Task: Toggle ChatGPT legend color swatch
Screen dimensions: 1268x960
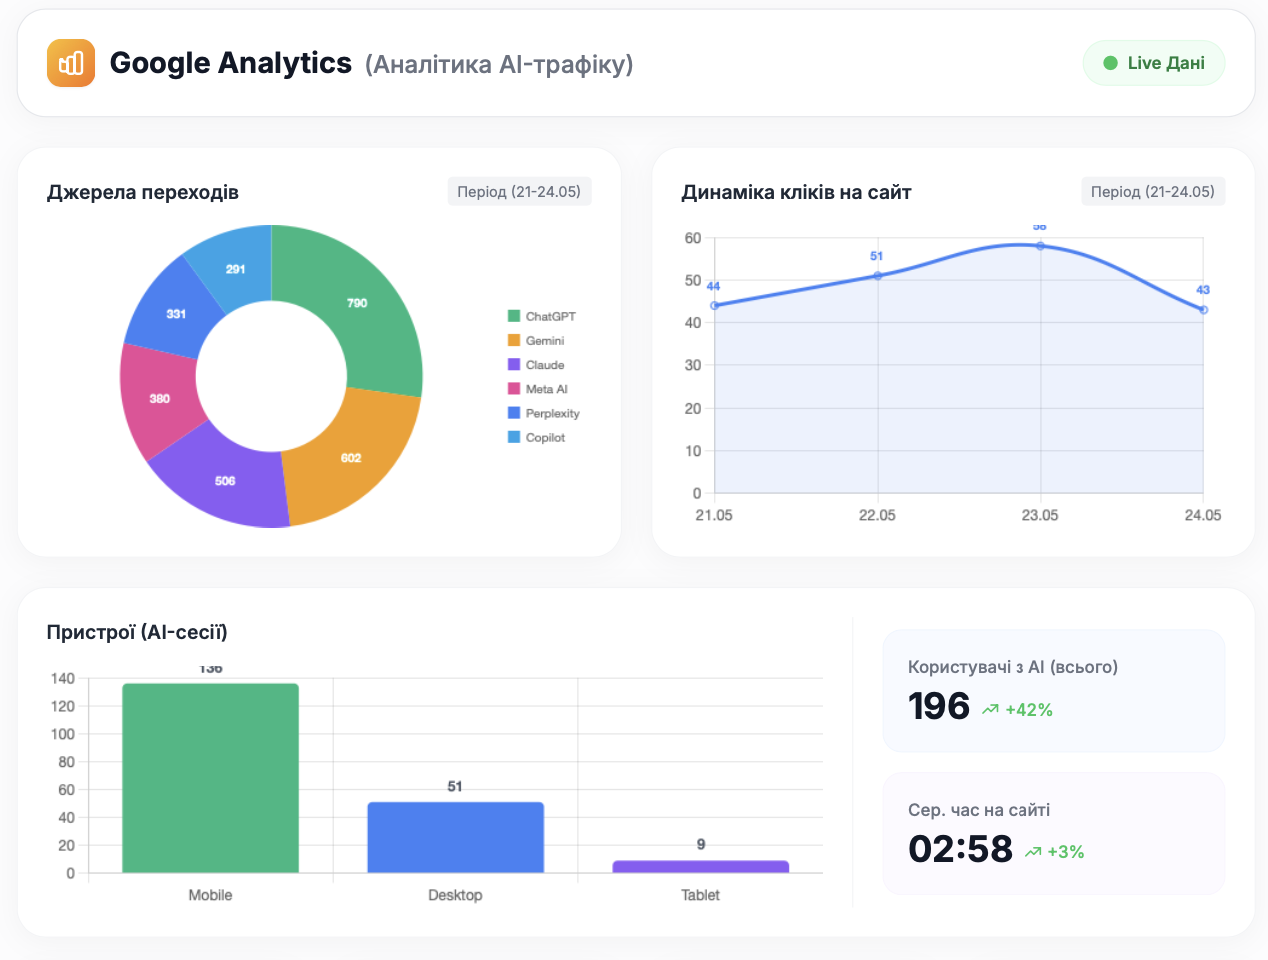Action: point(514,316)
